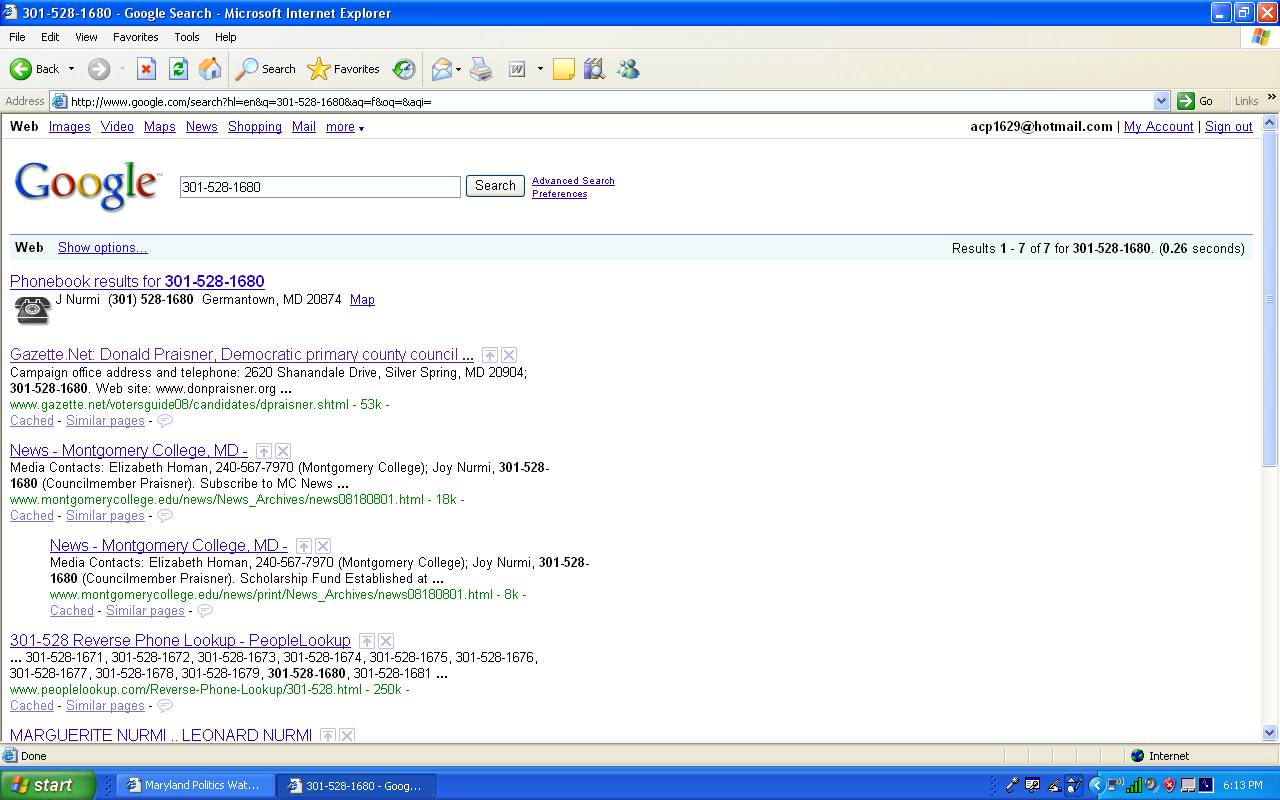Click the Google search query input field
1280x800 pixels.
pyautogui.click(x=320, y=187)
